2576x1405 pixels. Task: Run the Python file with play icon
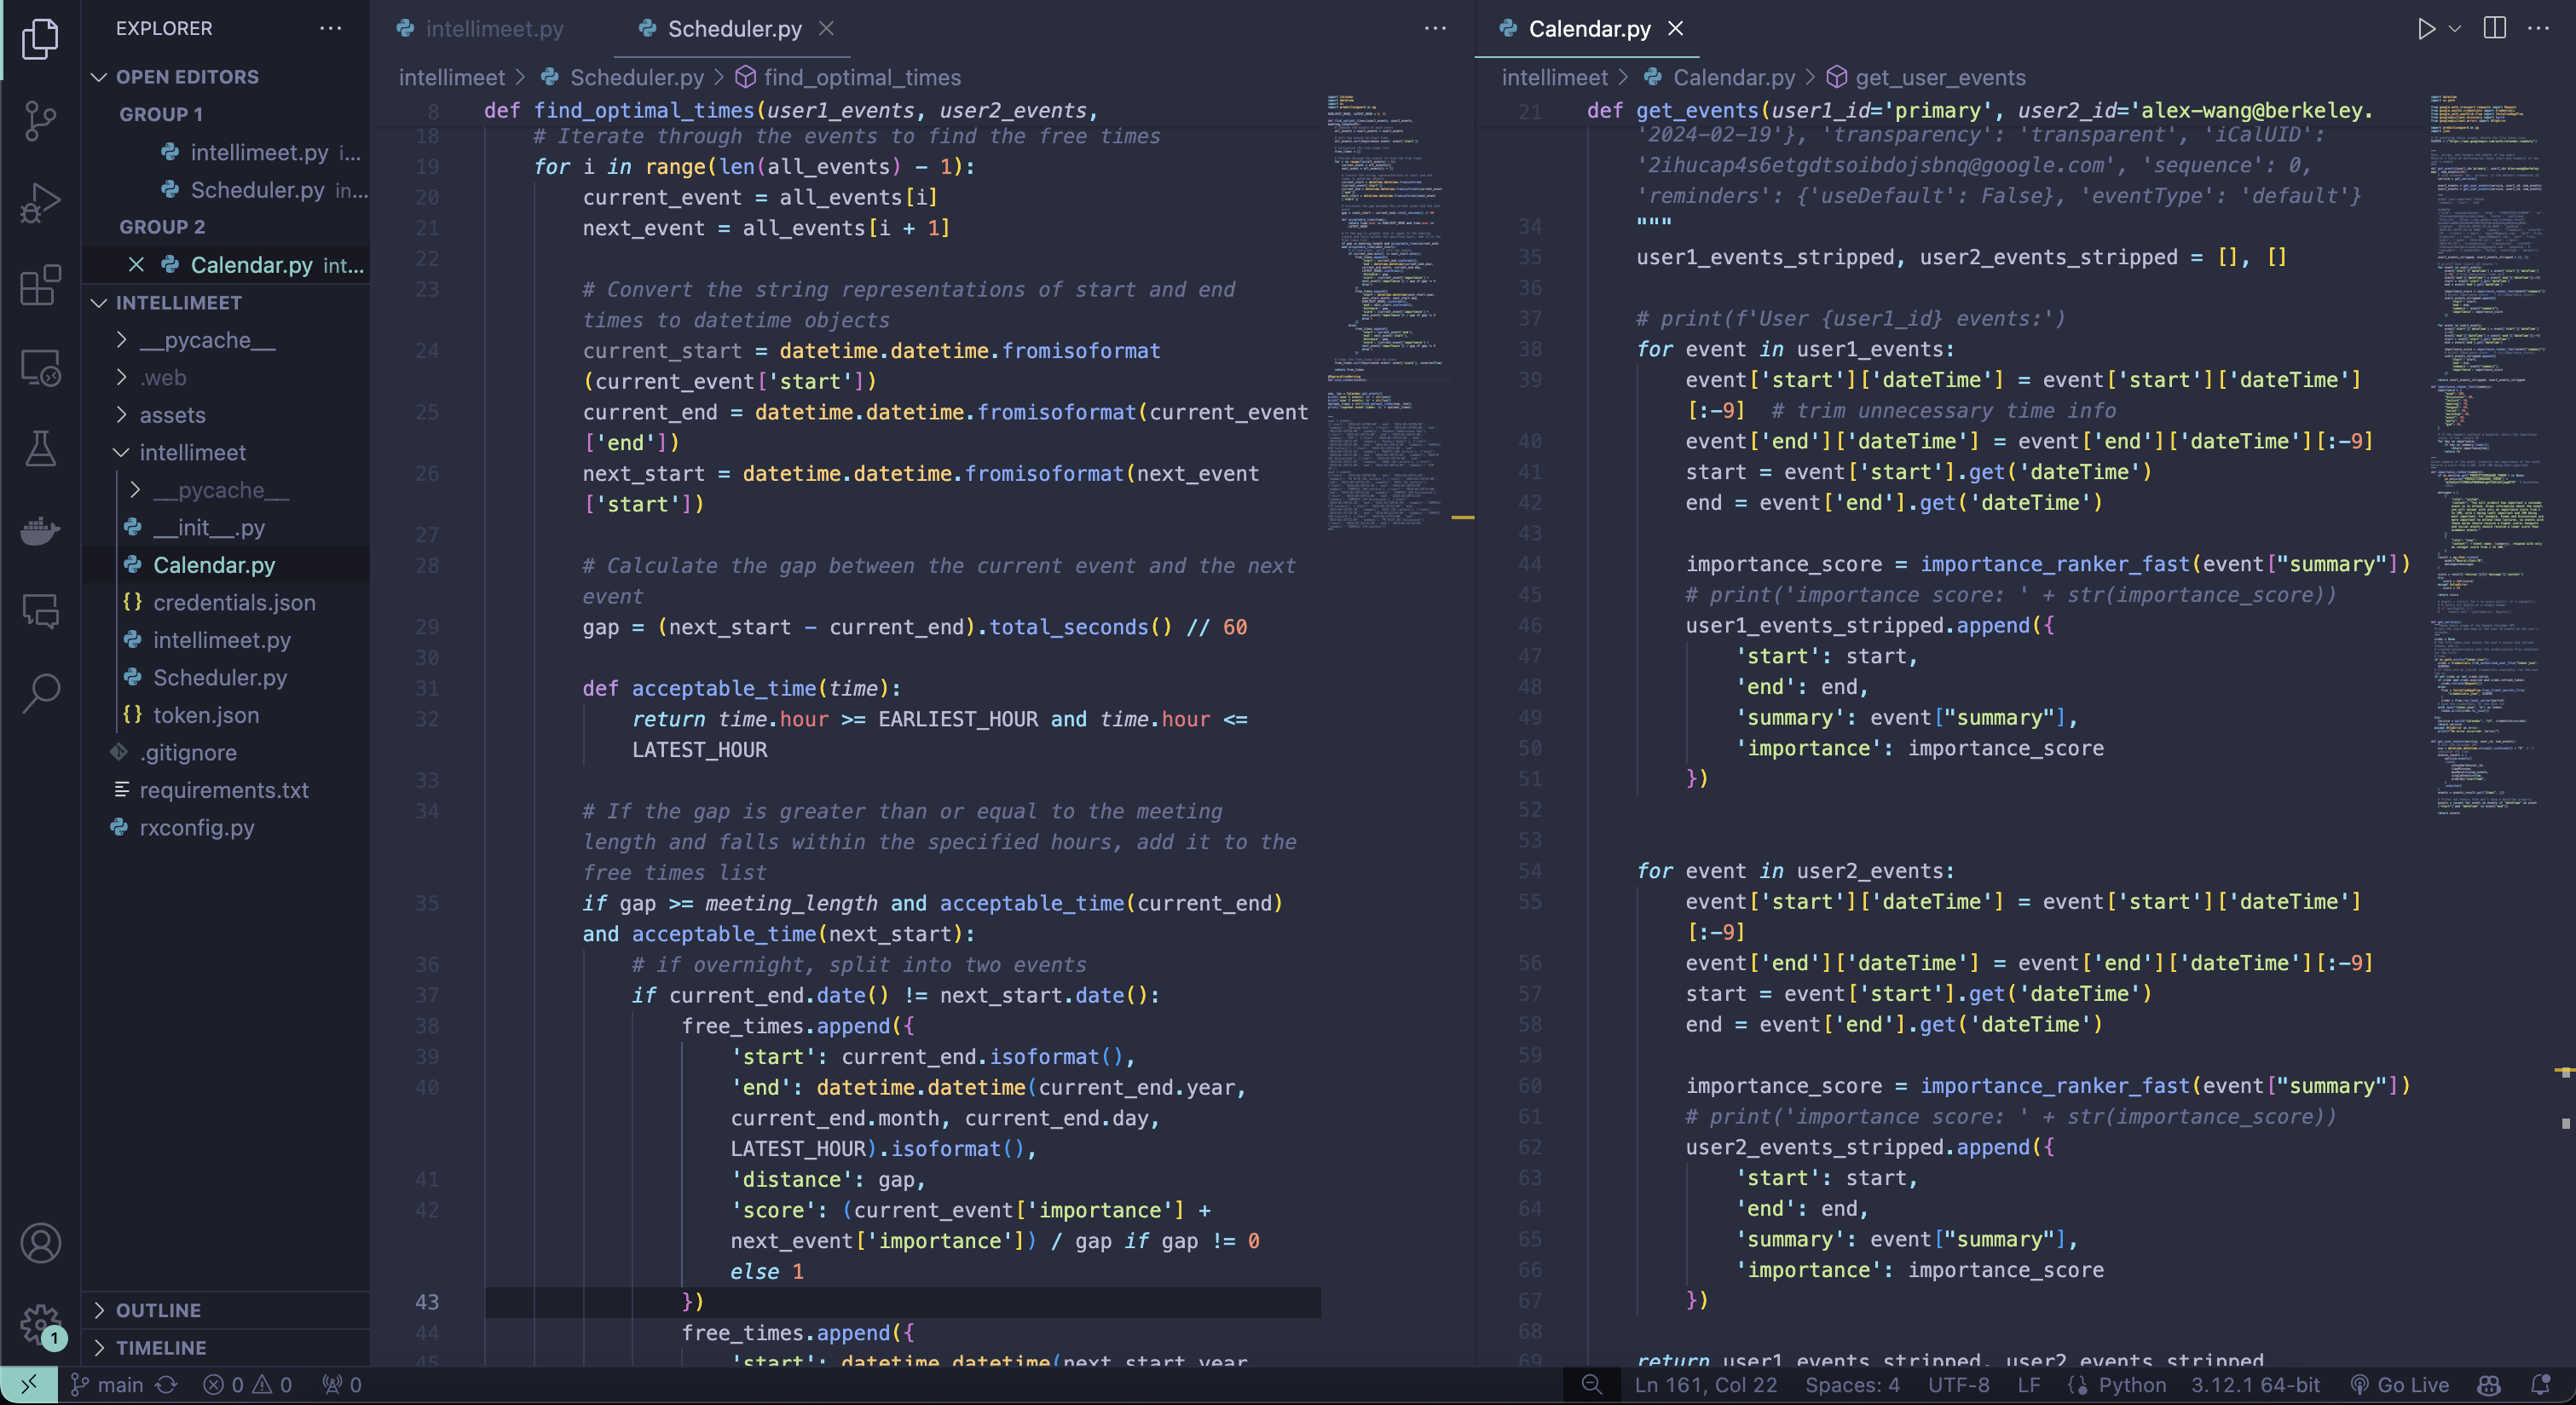point(2426,29)
